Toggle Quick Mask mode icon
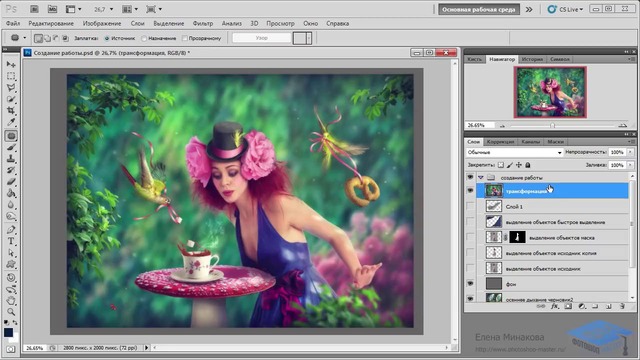The height and width of the screenshot is (360, 640). (x=11, y=349)
